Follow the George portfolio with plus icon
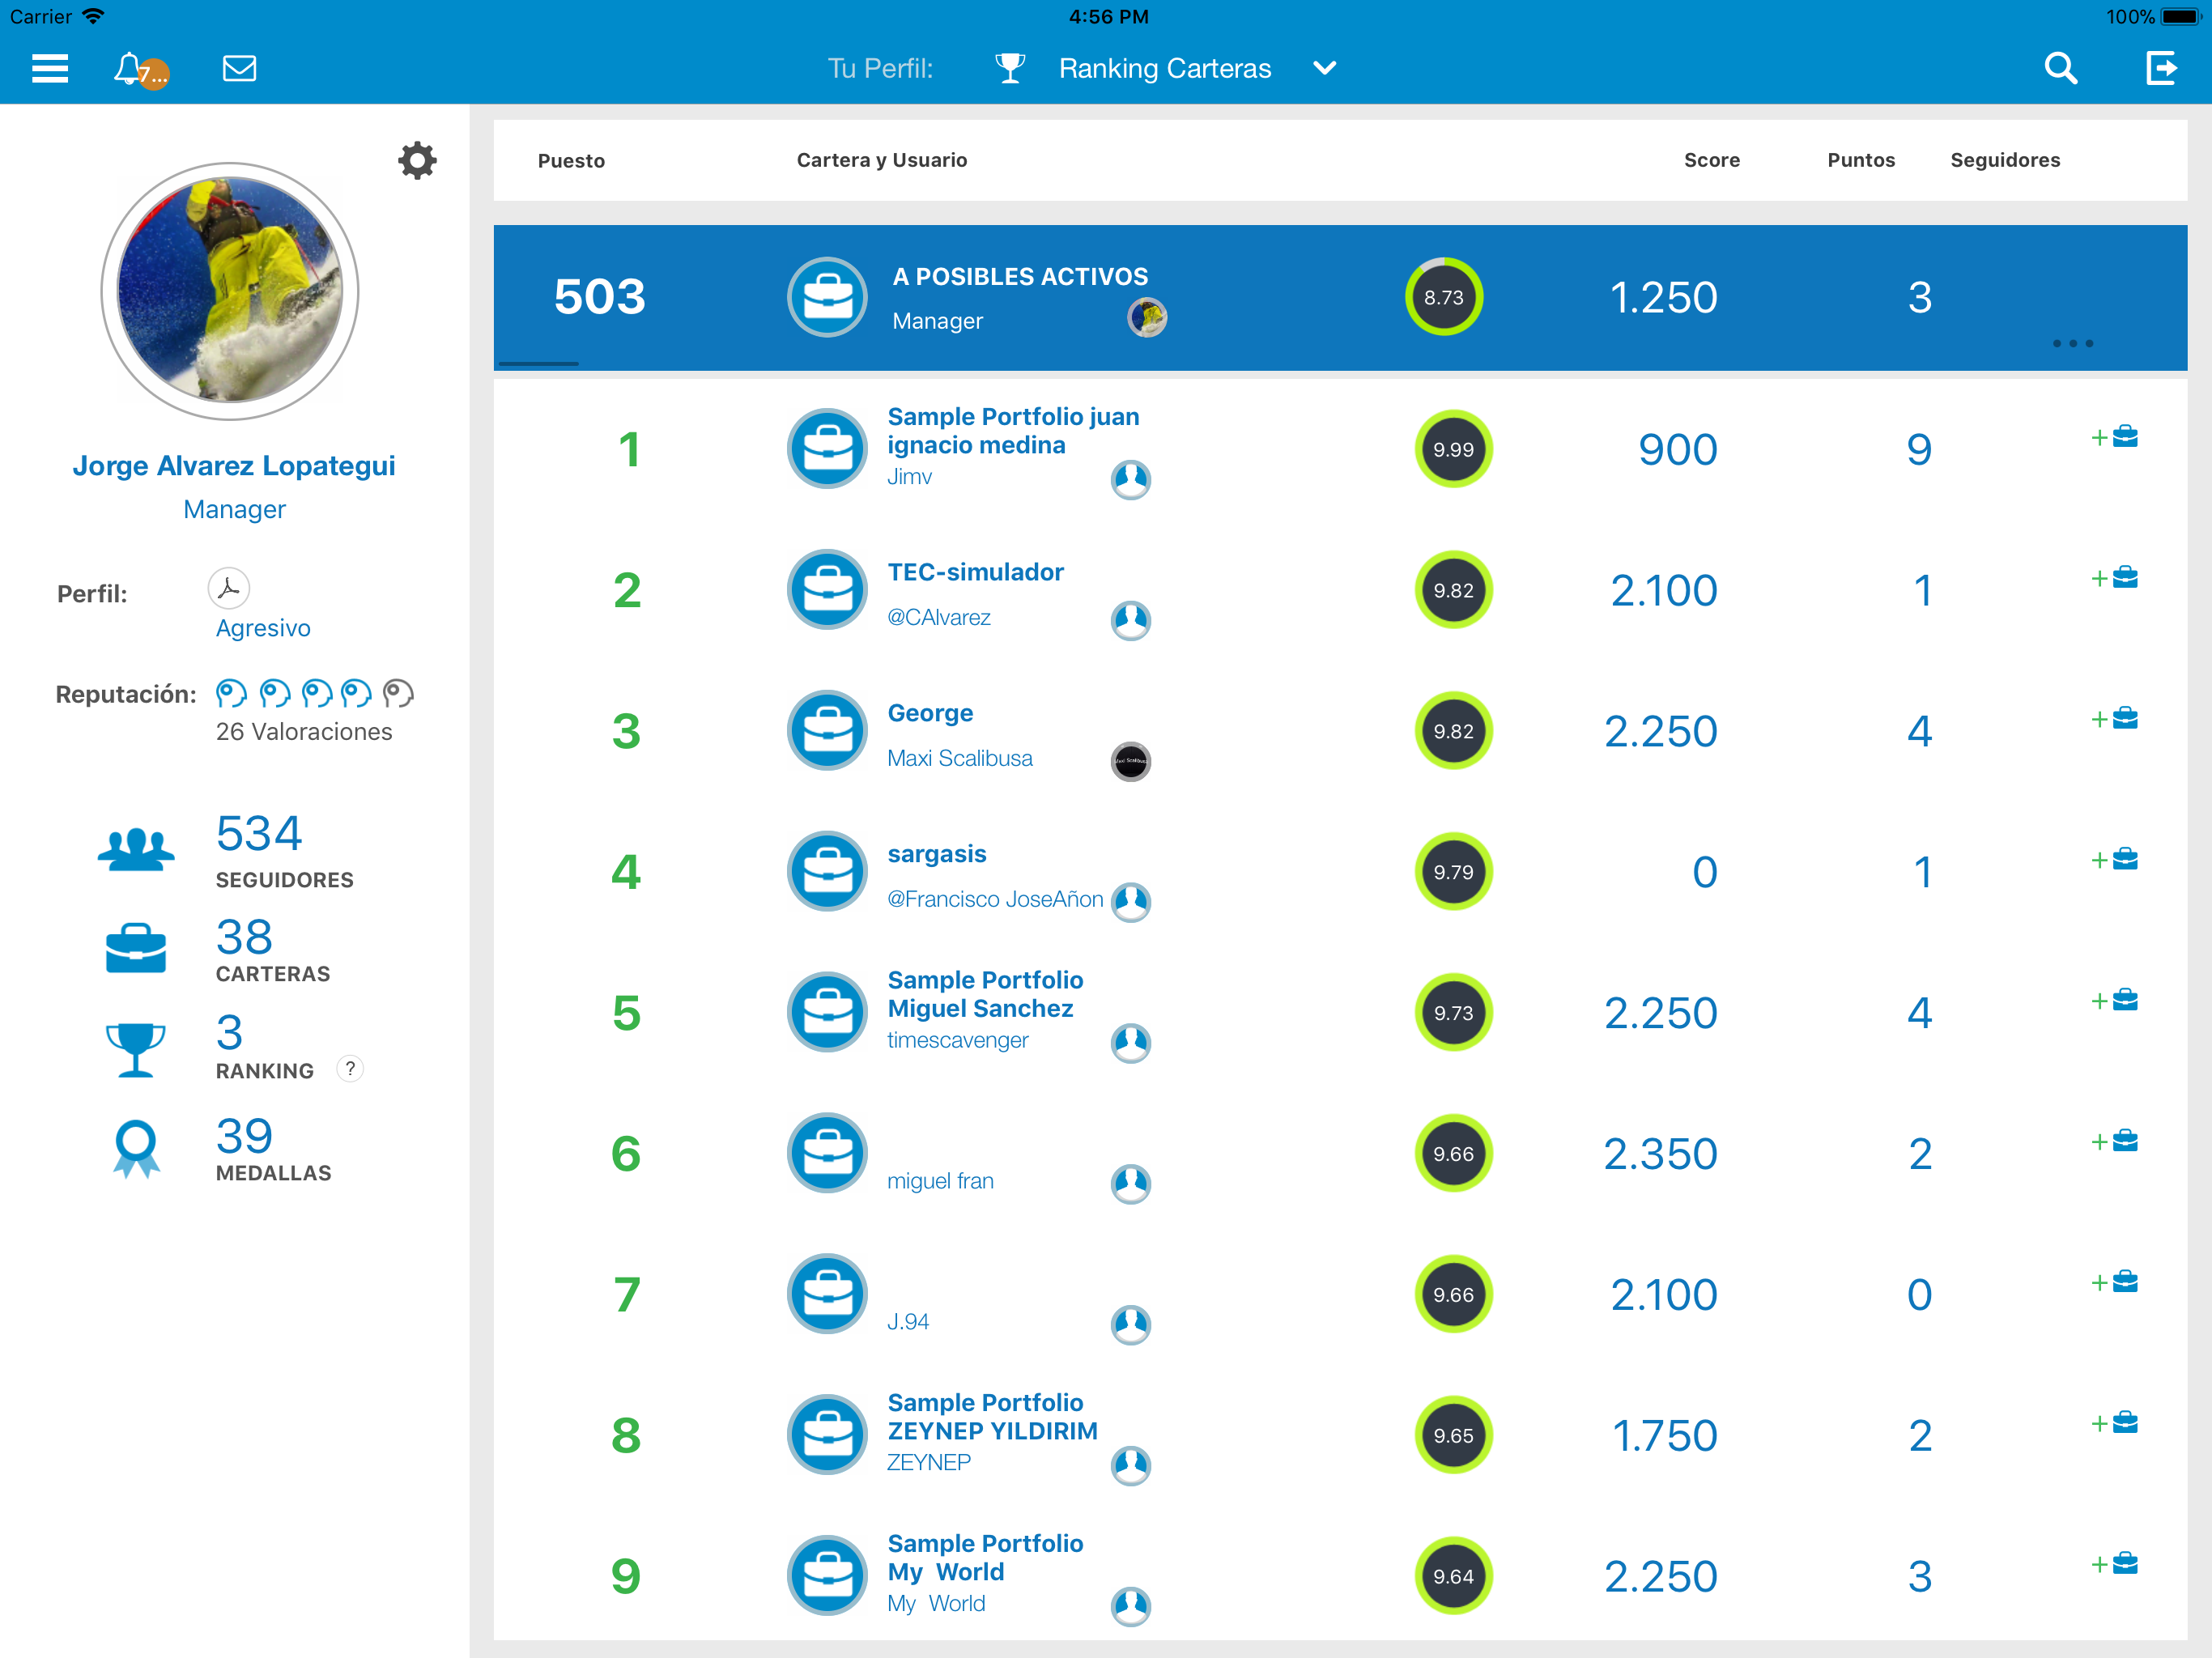Image resolution: width=2212 pixels, height=1658 pixels. [x=2114, y=719]
